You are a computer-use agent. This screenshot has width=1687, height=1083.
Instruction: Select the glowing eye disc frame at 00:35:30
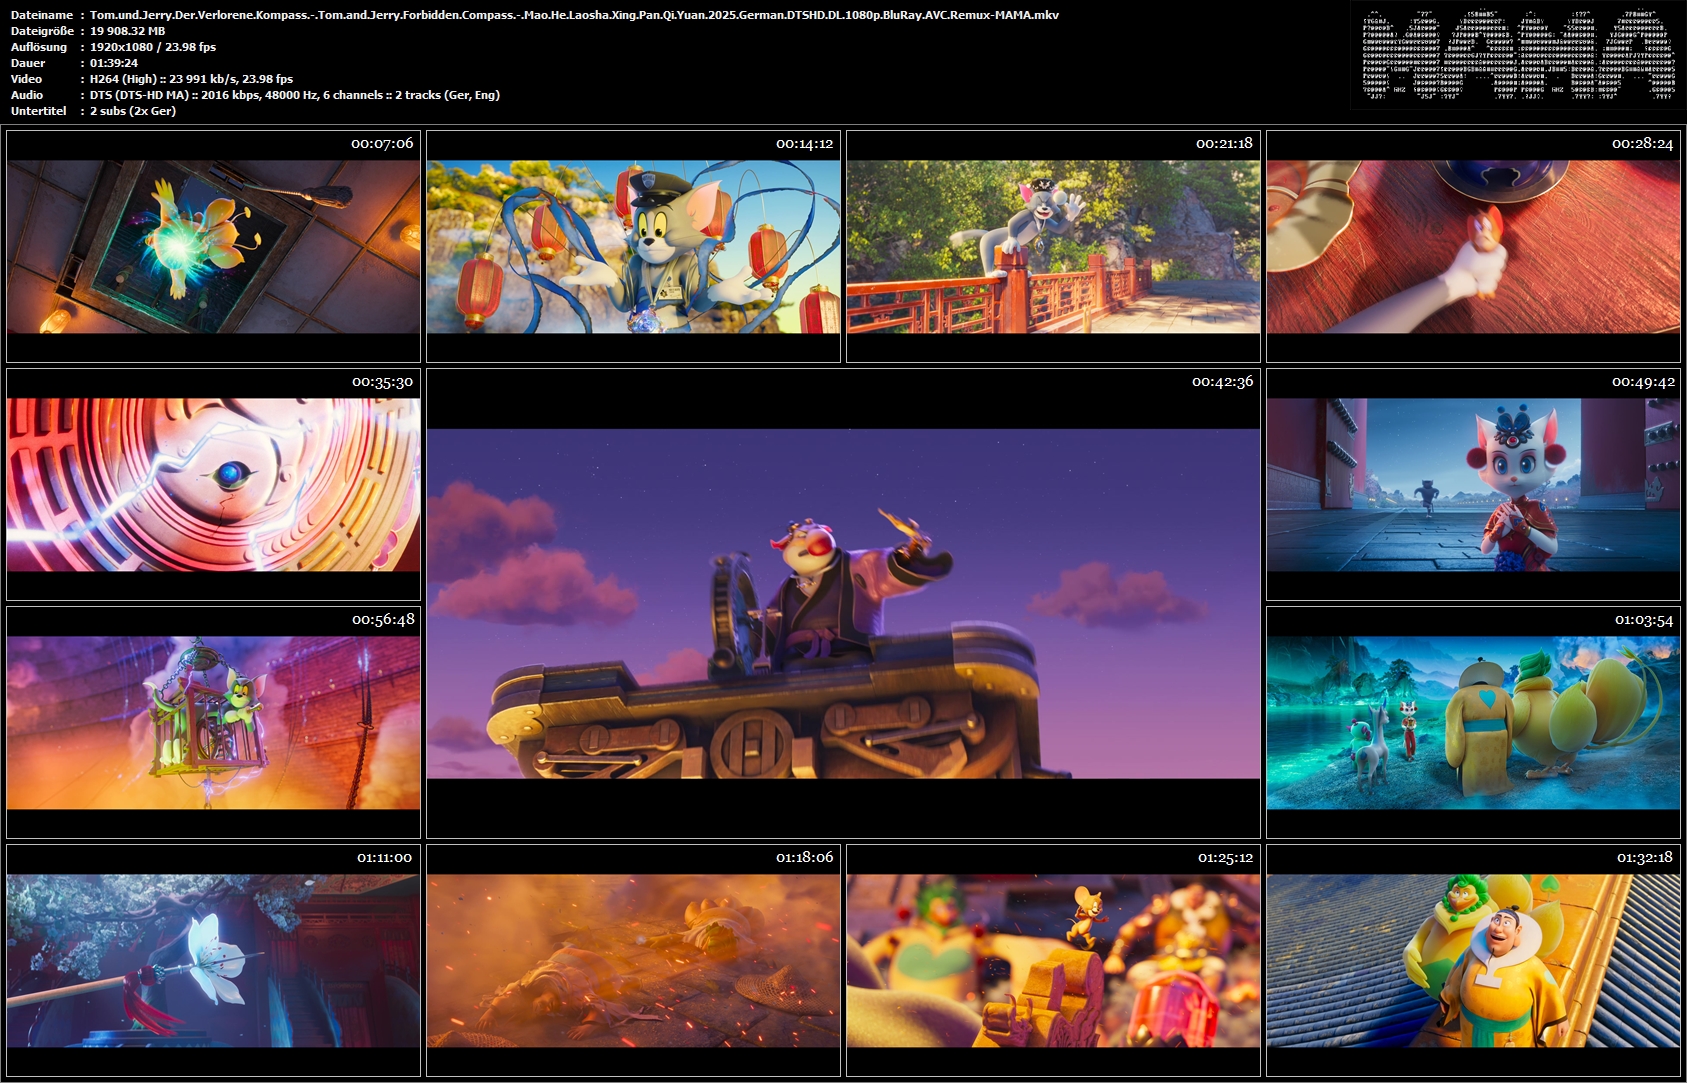(x=213, y=484)
